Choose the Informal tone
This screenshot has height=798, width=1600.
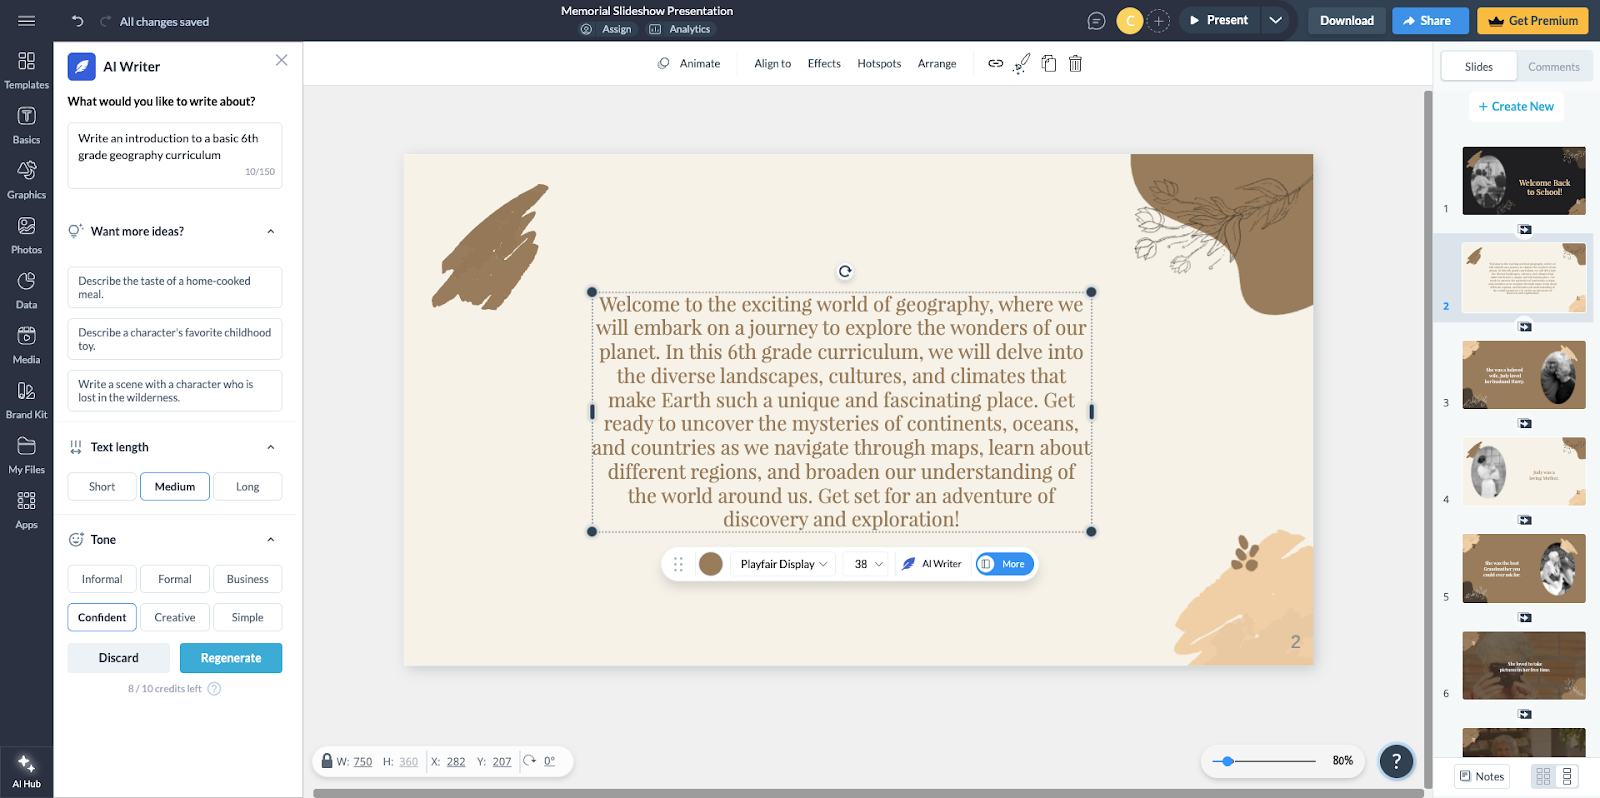(102, 579)
